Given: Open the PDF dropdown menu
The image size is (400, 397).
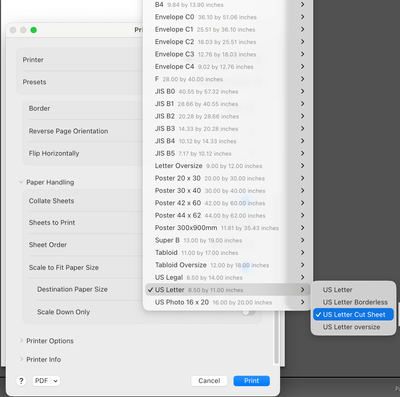Looking at the screenshot, I should (46, 381).
